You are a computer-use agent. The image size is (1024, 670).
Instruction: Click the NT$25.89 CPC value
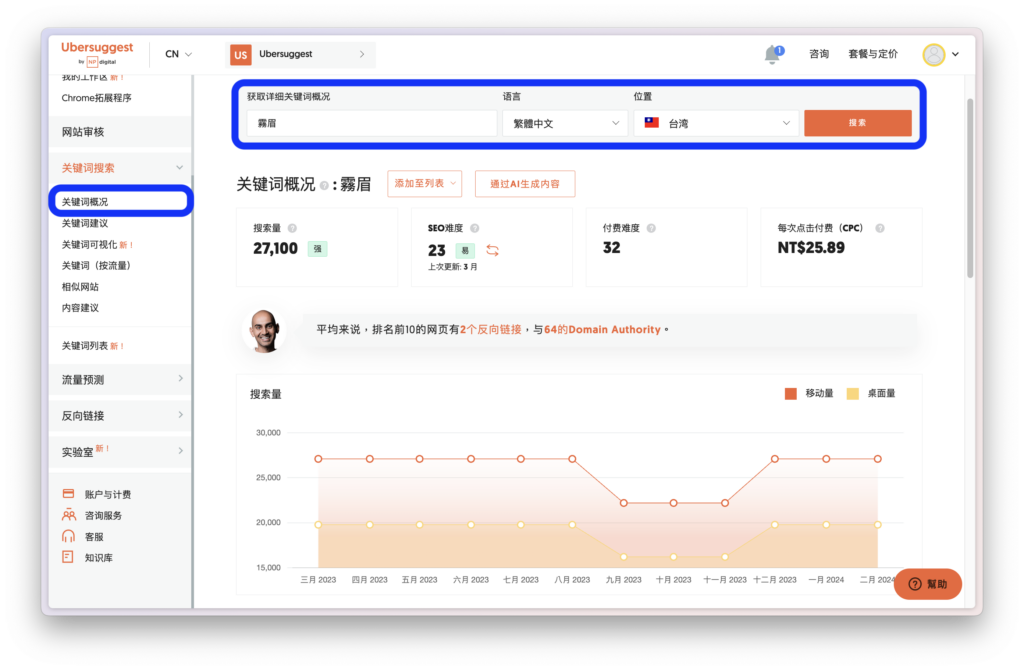pos(810,247)
